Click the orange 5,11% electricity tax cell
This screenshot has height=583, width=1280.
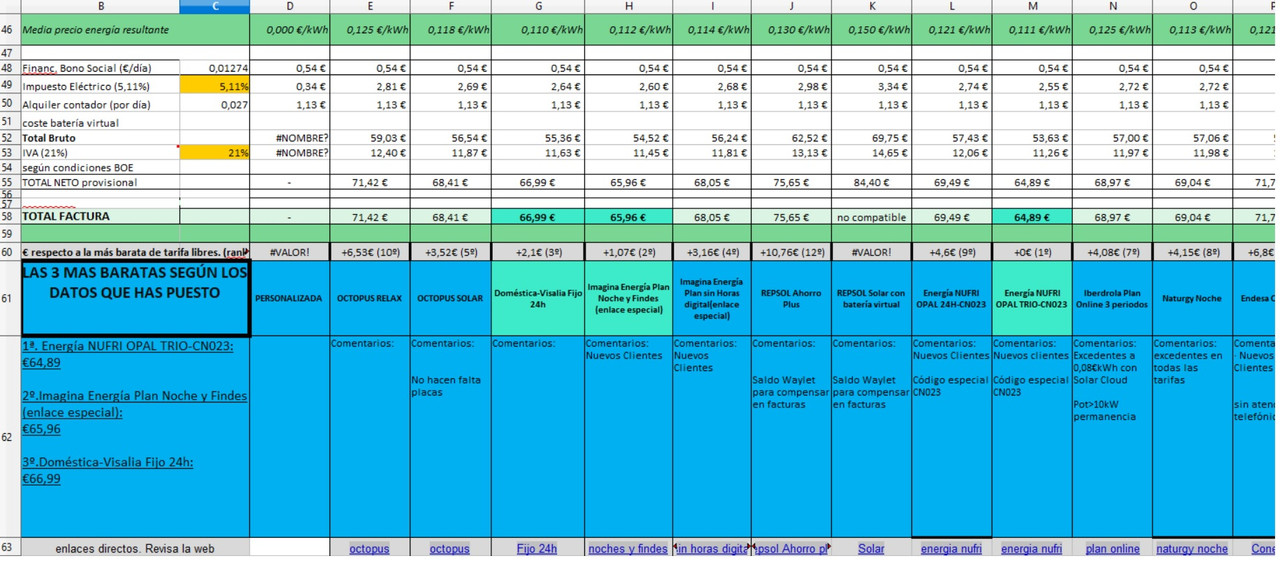pyautogui.click(x=215, y=86)
